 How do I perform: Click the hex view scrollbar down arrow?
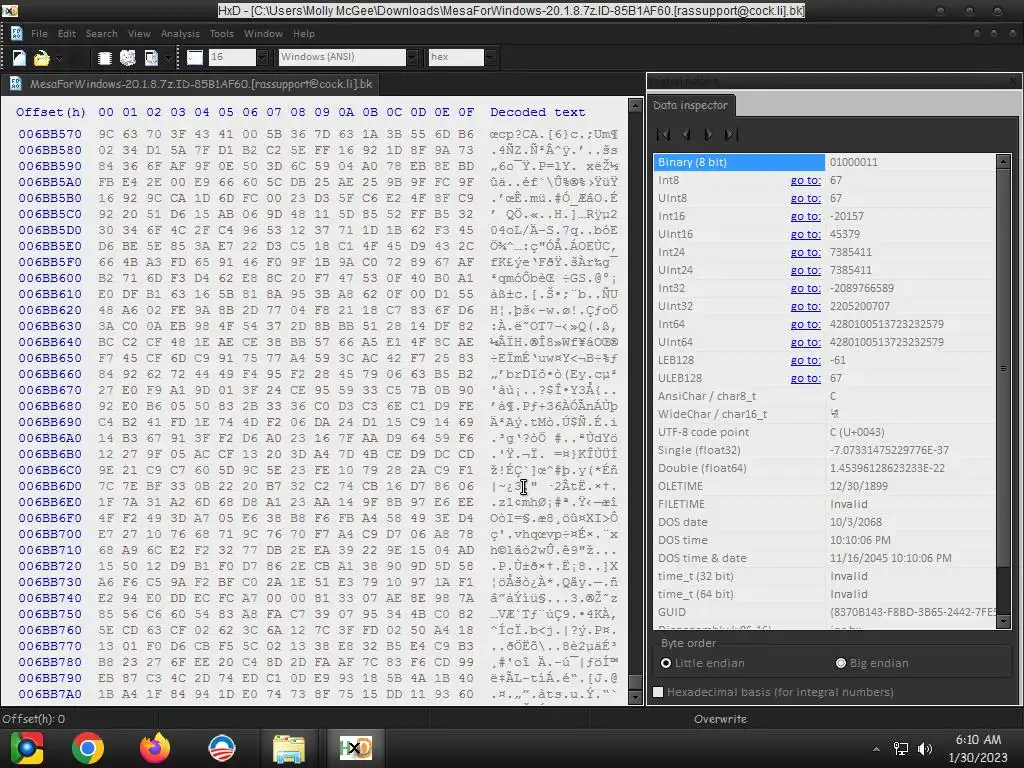[x=635, y=697]
